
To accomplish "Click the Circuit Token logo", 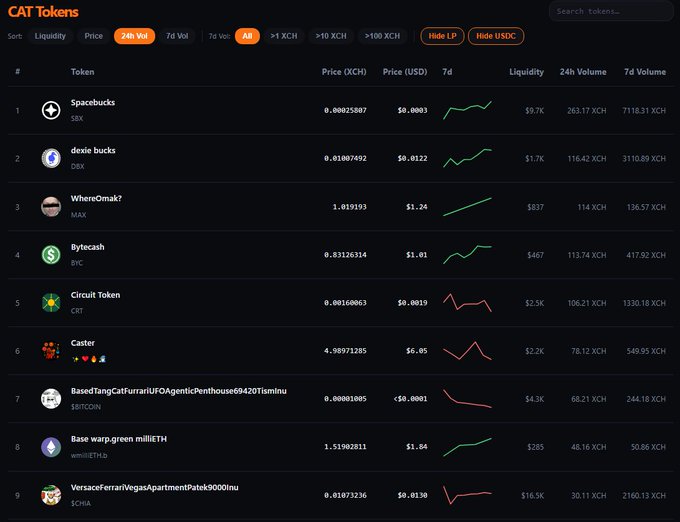I will [51, 303].
